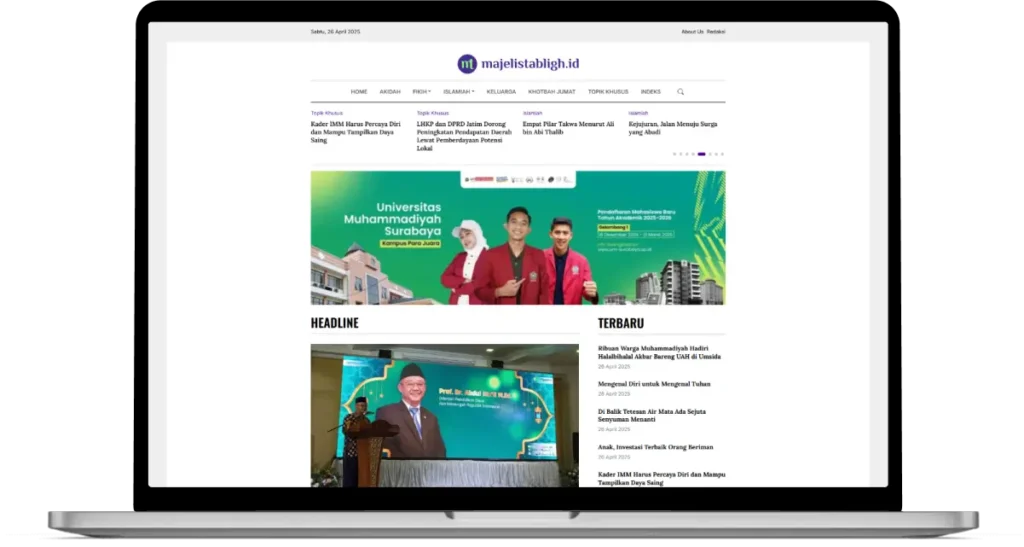The height and width of the screenshot is (547, 1024).
Task: Open 'Ribuan Warga Muhammadiyah Hadiri Halalbihalal' article
Action: tap(660, 353)
